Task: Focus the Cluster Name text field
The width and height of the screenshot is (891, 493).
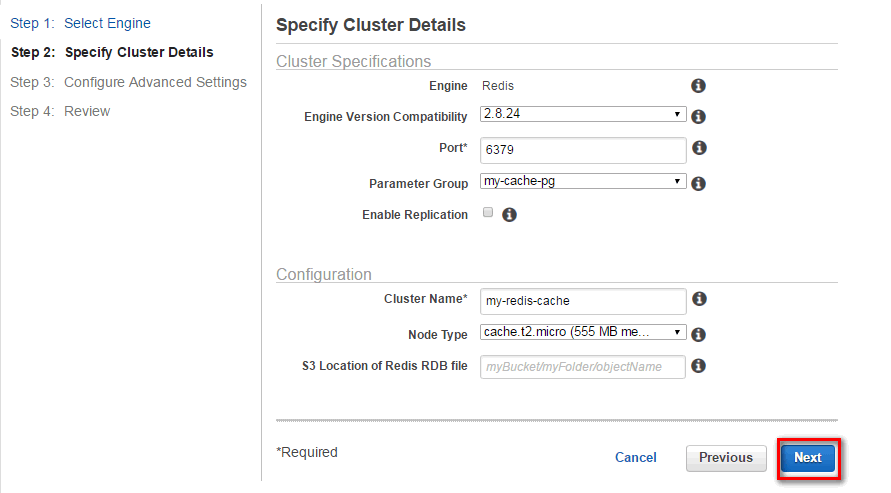Action: [583, 301]
